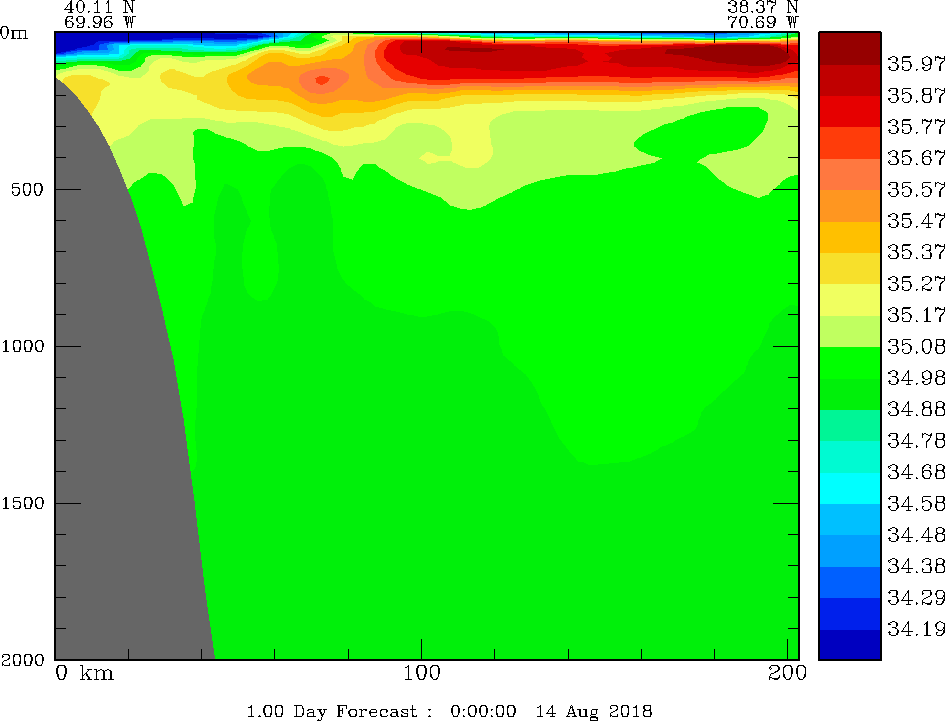Click the 34.98 colorbar label
This screenshot has width=945, height=721.
click(x=915, y=377)
